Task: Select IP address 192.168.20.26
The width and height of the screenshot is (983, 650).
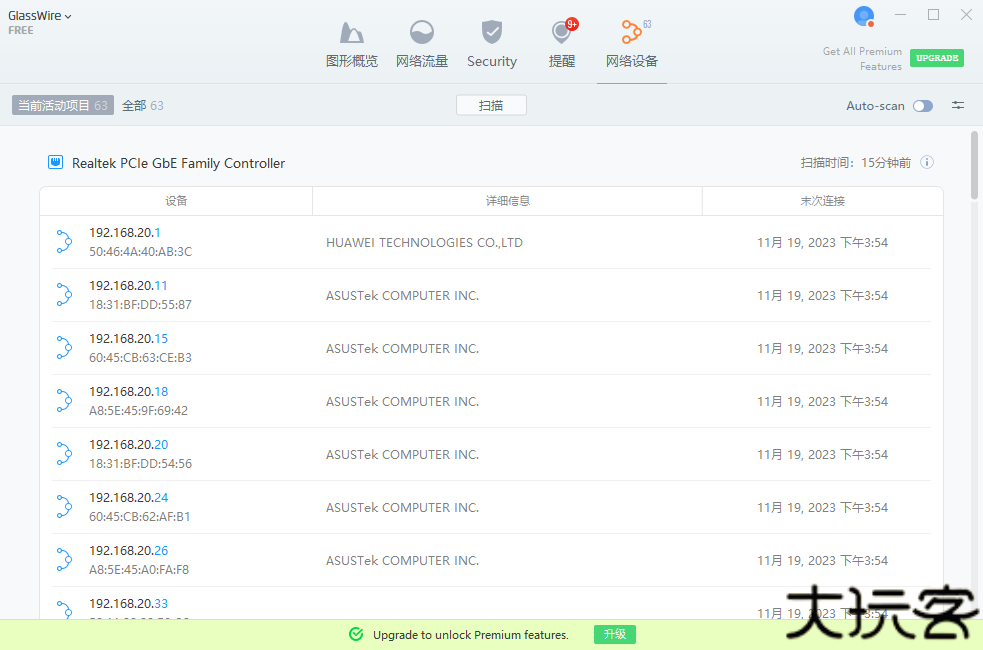Action: pos(129,550)
